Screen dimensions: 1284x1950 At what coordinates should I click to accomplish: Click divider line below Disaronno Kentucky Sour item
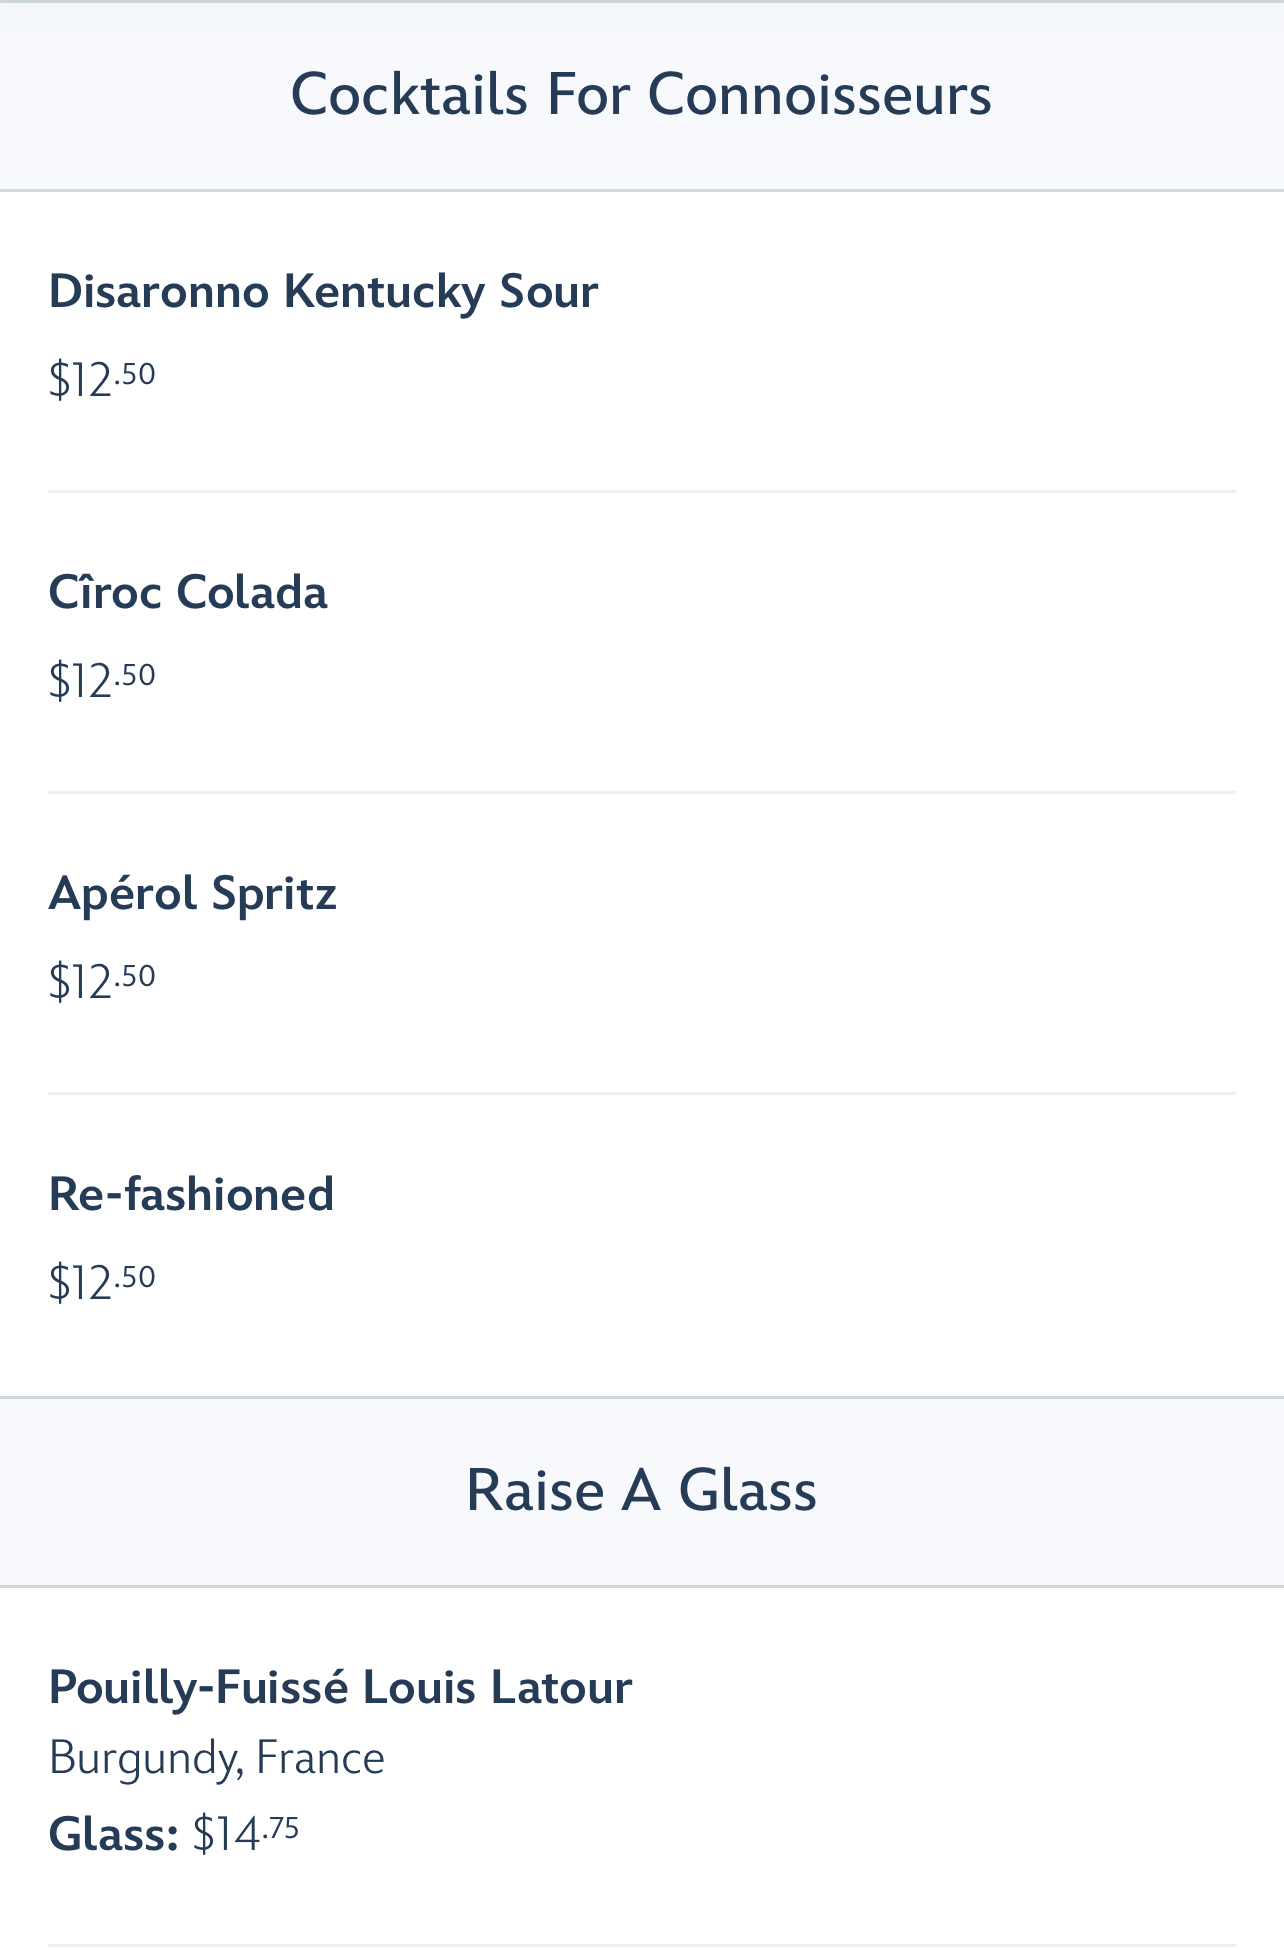[x=641, y=492]
